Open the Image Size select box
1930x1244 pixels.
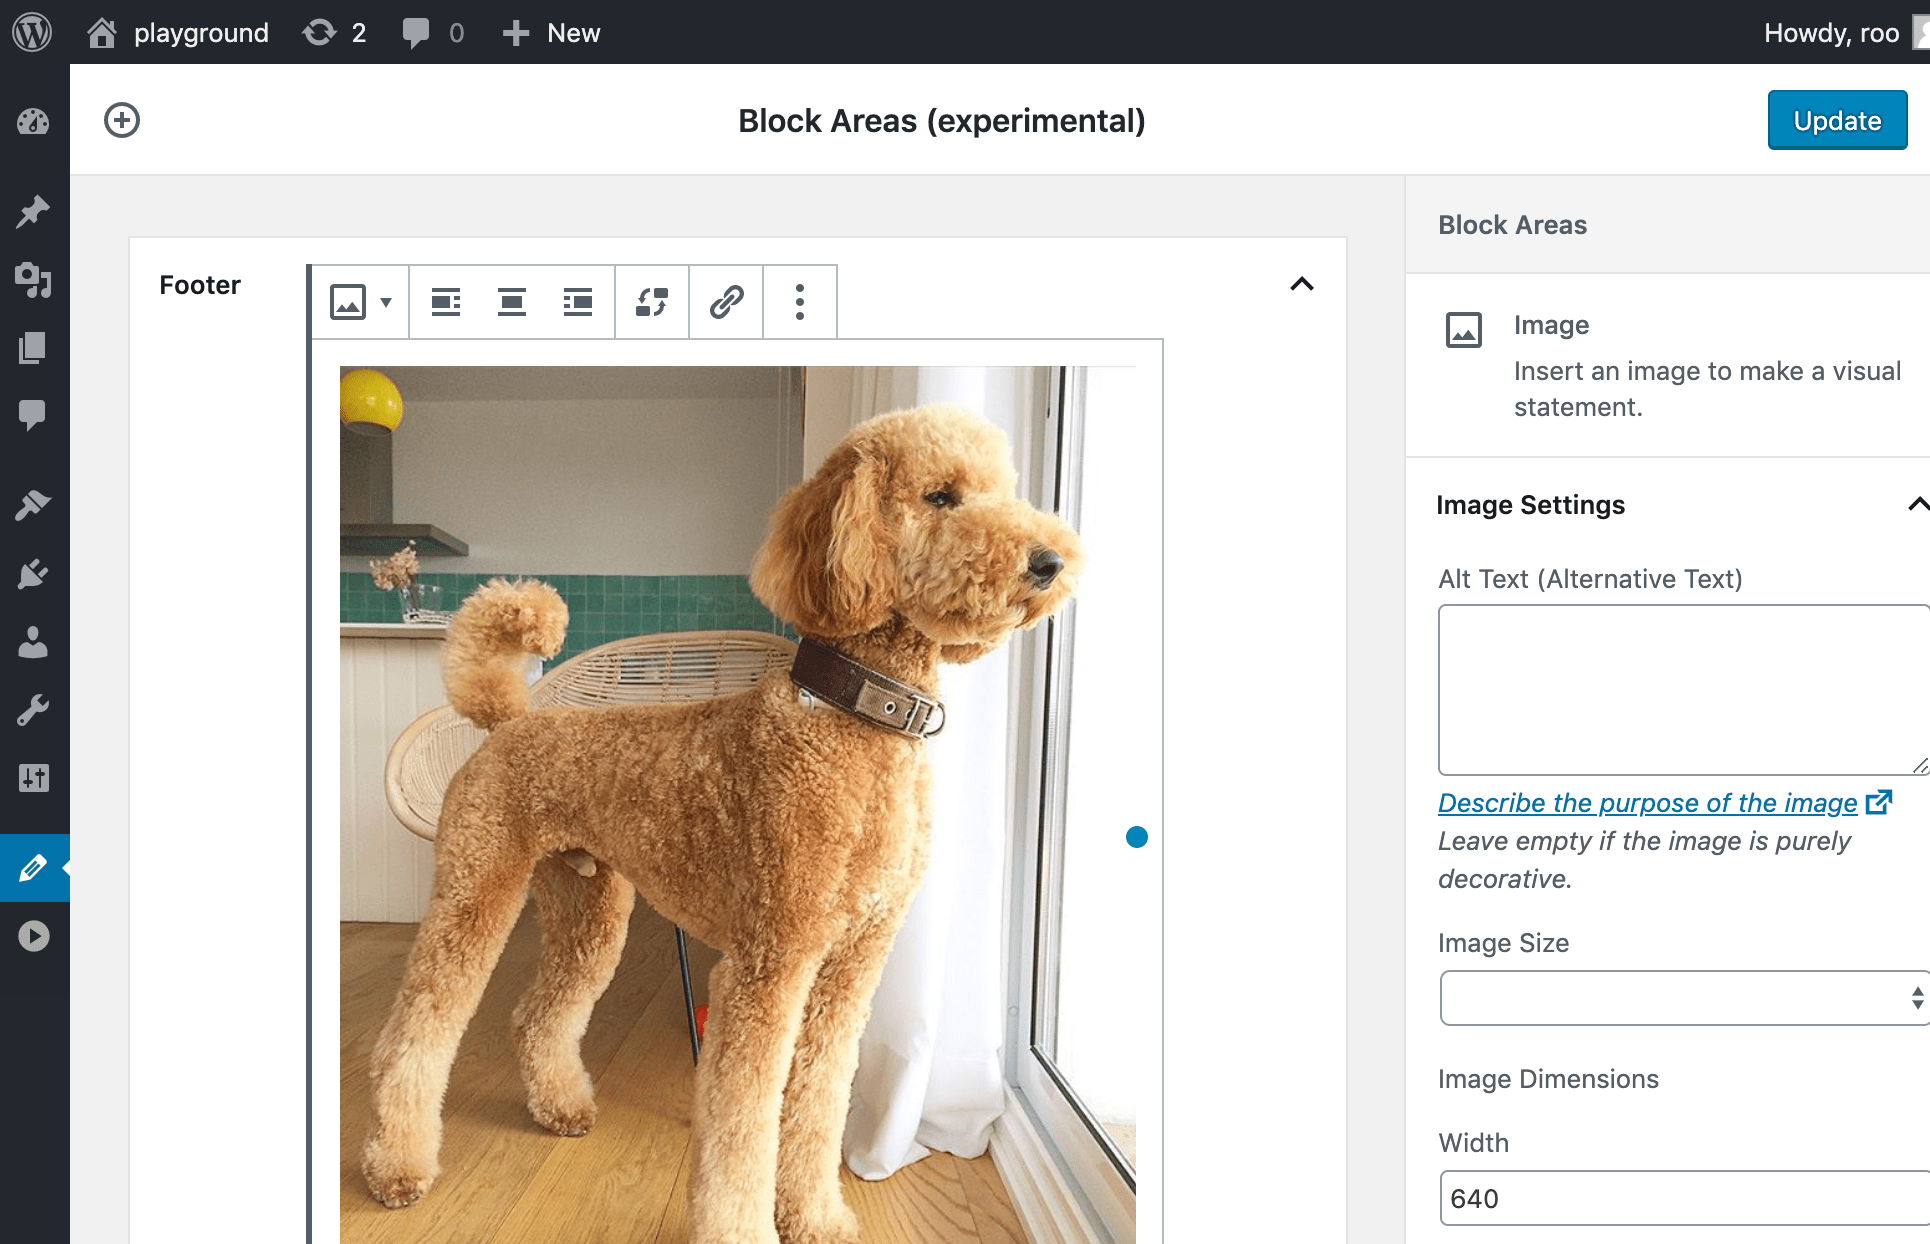(x=1684, y=998)
